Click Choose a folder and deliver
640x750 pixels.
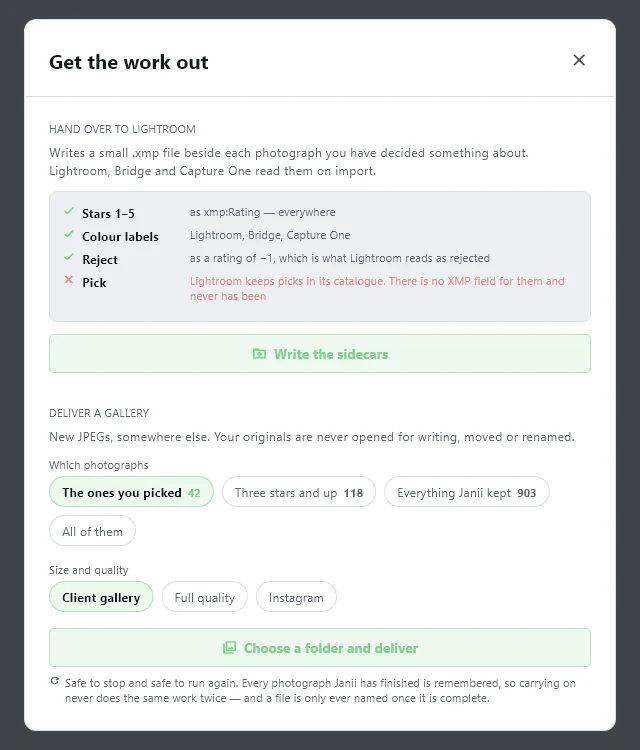(320, 648)
